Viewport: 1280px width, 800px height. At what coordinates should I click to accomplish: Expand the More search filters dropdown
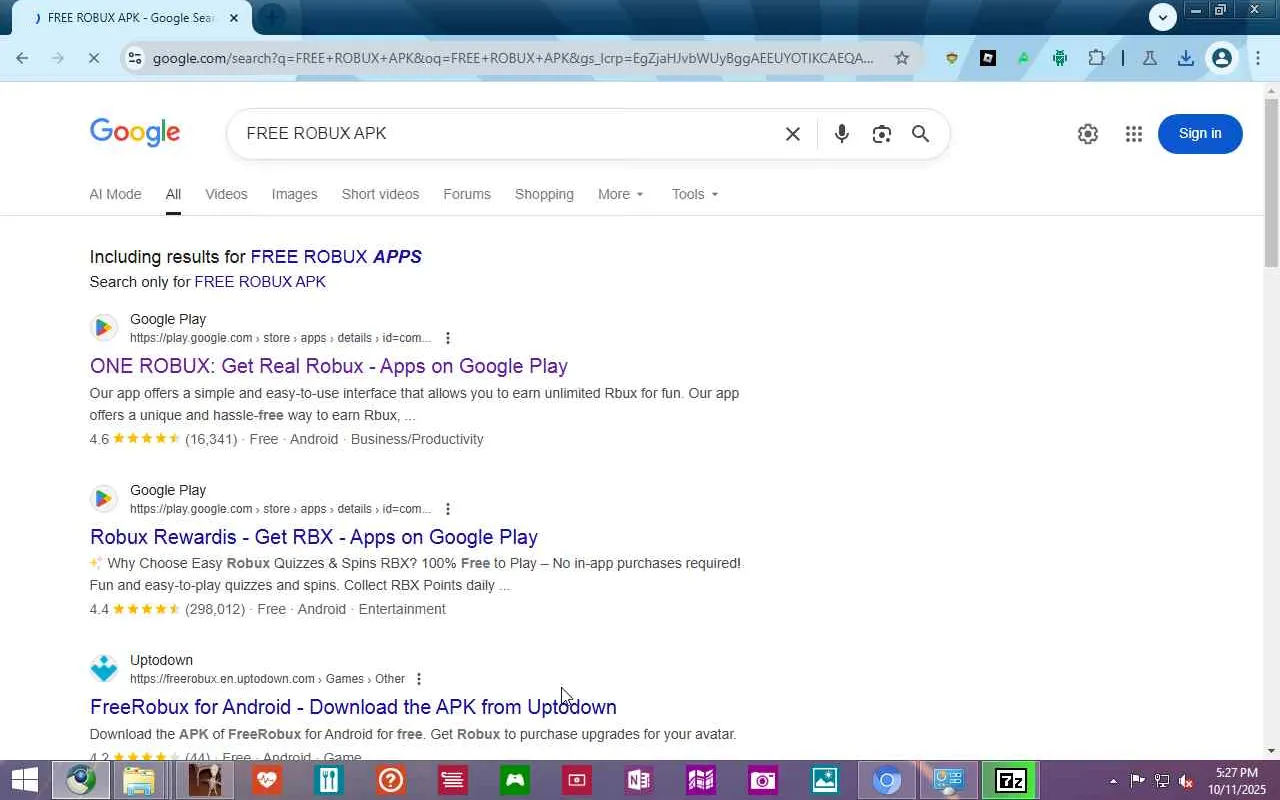click(x=621, y=194)
